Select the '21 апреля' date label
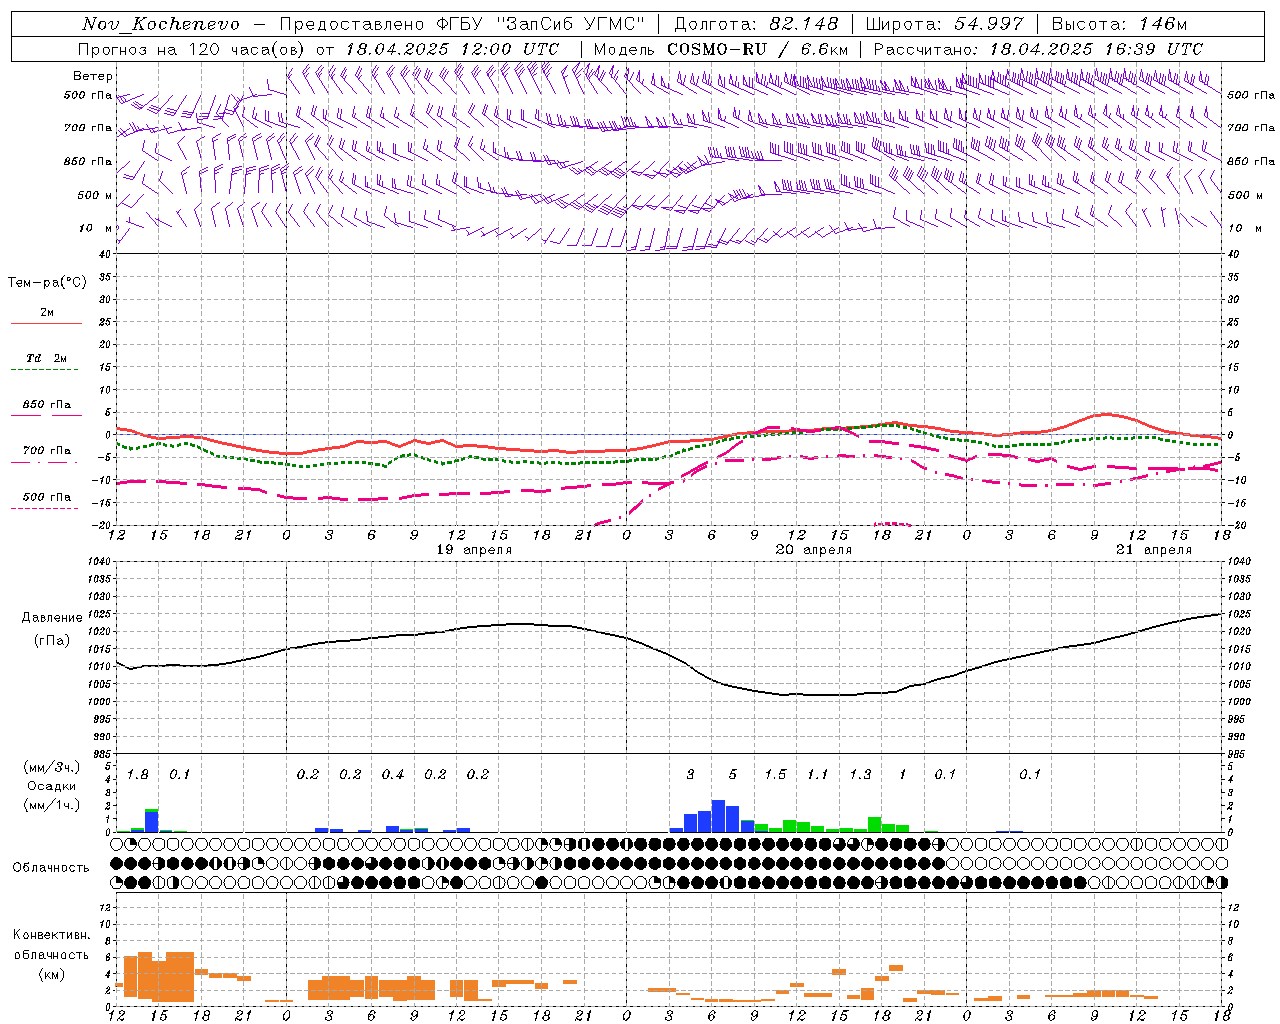This screenshot has width=1280, height=1024. coord(1154,550)
